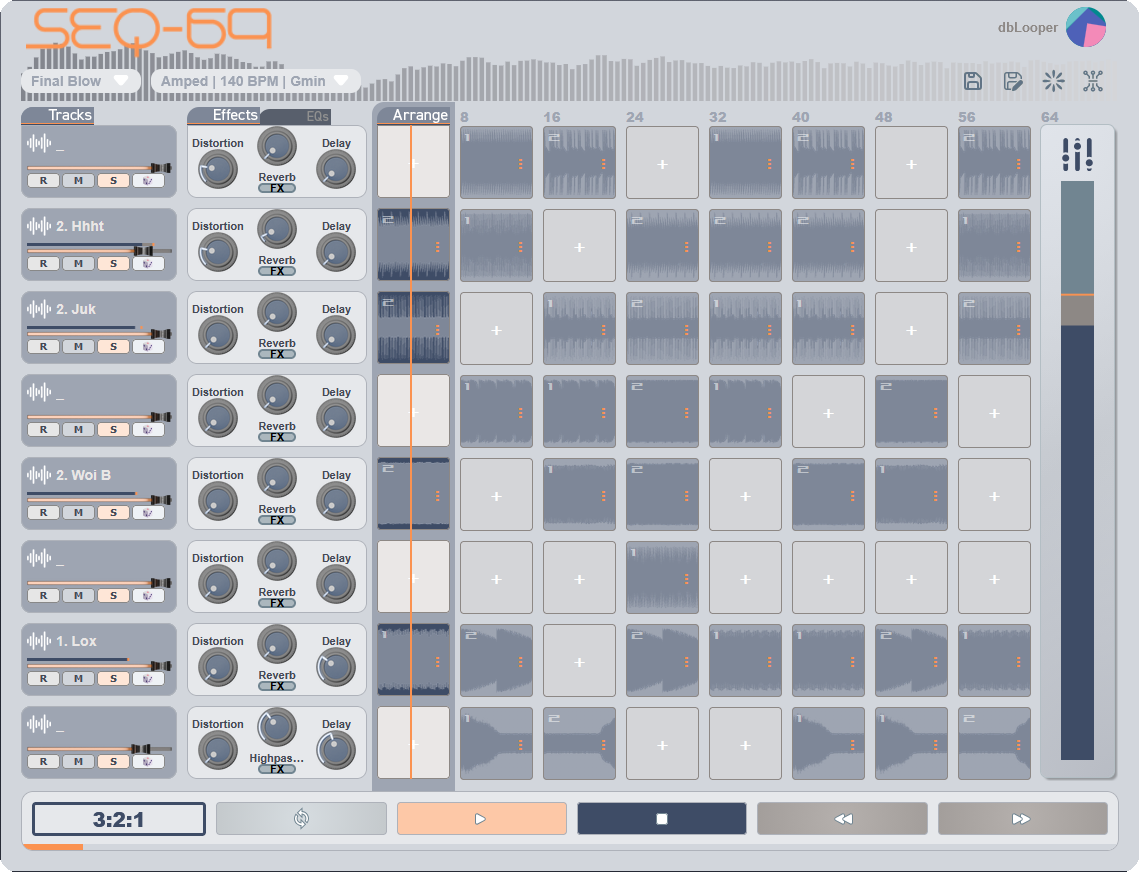Click the loop sync button in transport
1139x872 pixels.
click(301, 819)
